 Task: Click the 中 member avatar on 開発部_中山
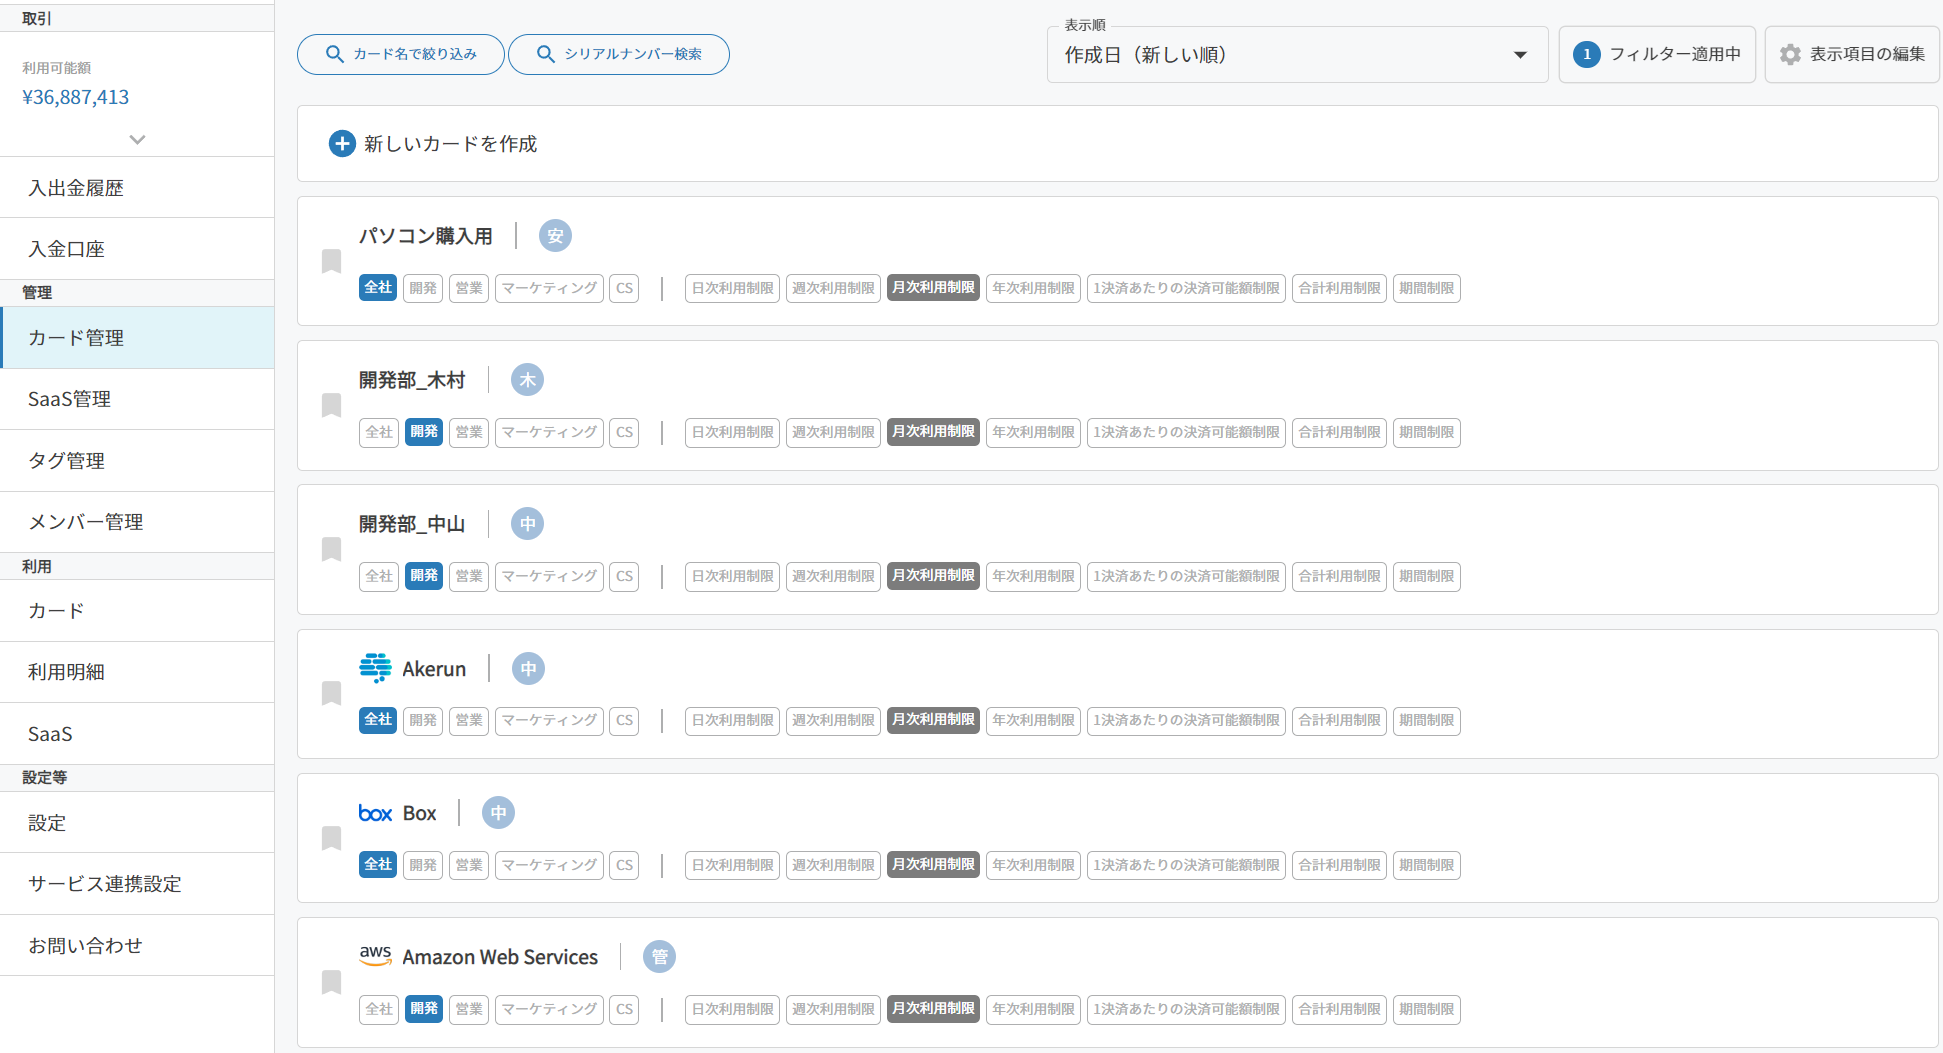click(x=528, y=524)
